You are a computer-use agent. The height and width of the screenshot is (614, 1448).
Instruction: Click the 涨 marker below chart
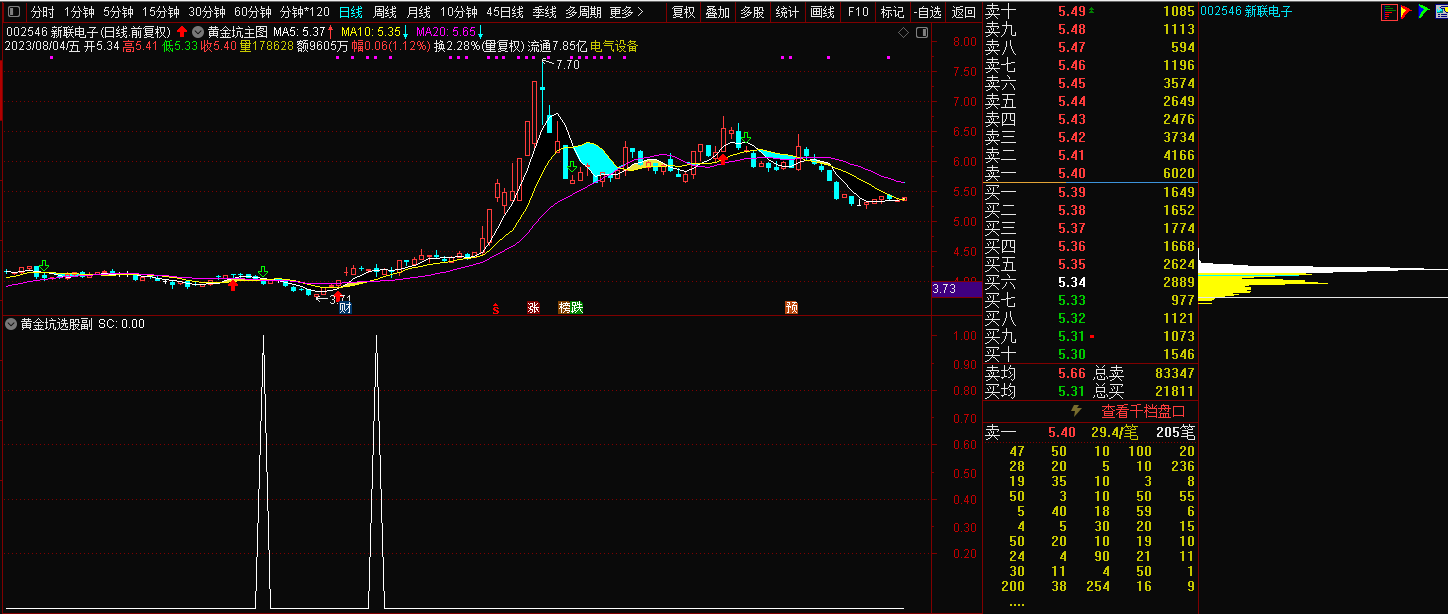pyautogui.click(x=533, y=308)
